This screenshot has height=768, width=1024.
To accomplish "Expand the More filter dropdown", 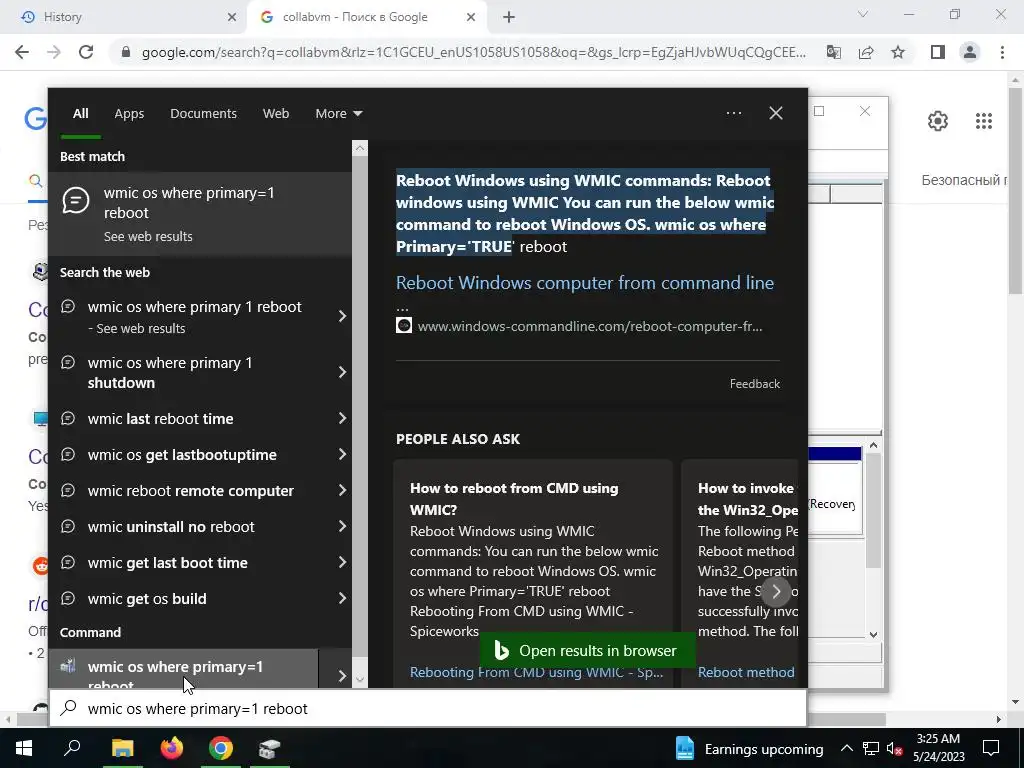I will (338, 114).
